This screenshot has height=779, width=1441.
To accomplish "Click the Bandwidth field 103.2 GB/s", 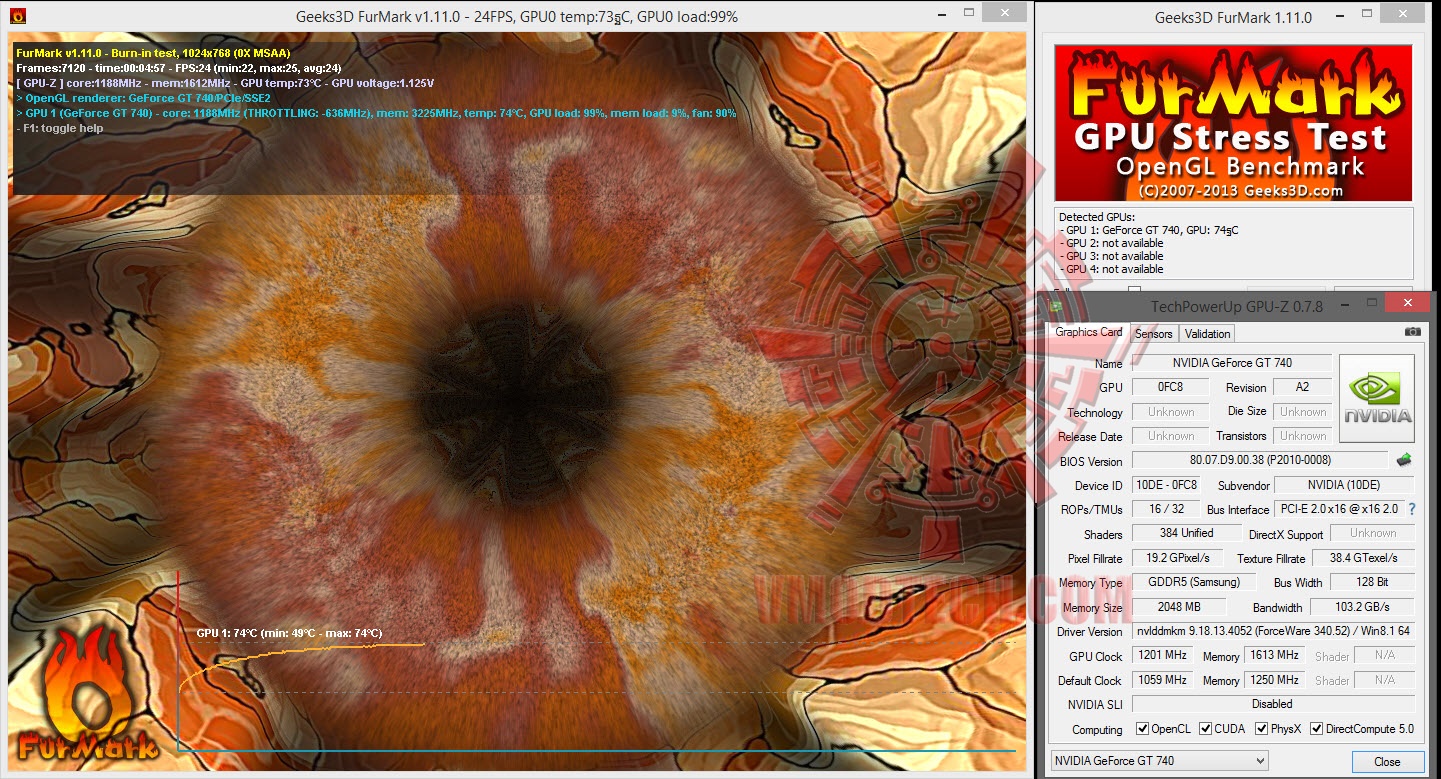I will [x=1362, y=607].
